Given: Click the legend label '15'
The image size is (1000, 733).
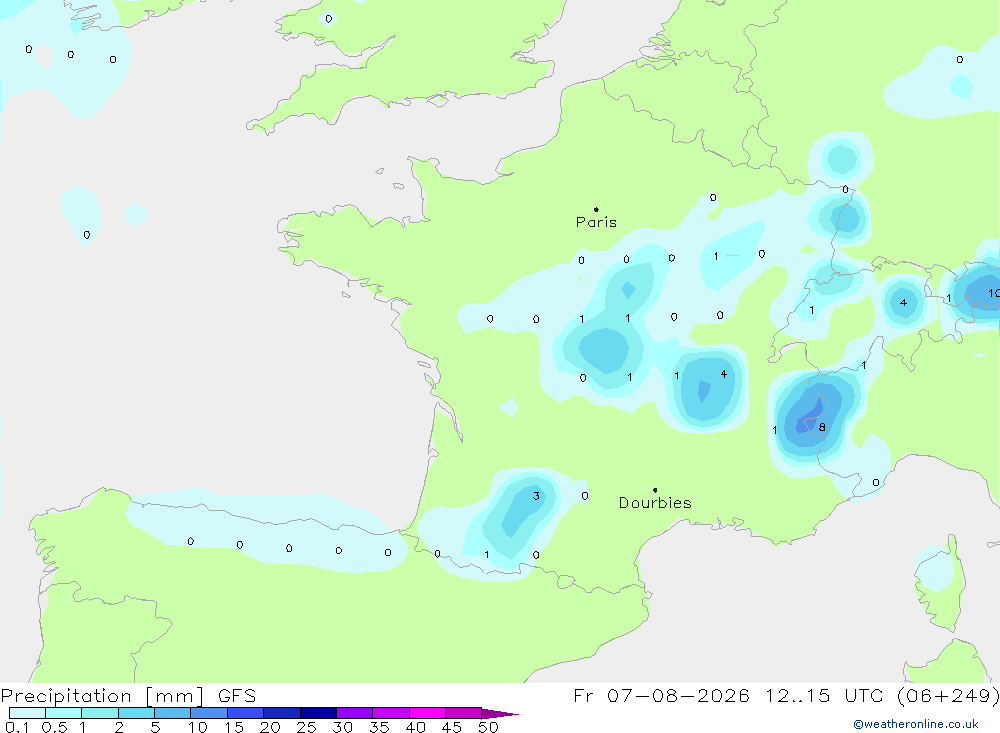Looking at the screenshot, I should coord(233,727).
